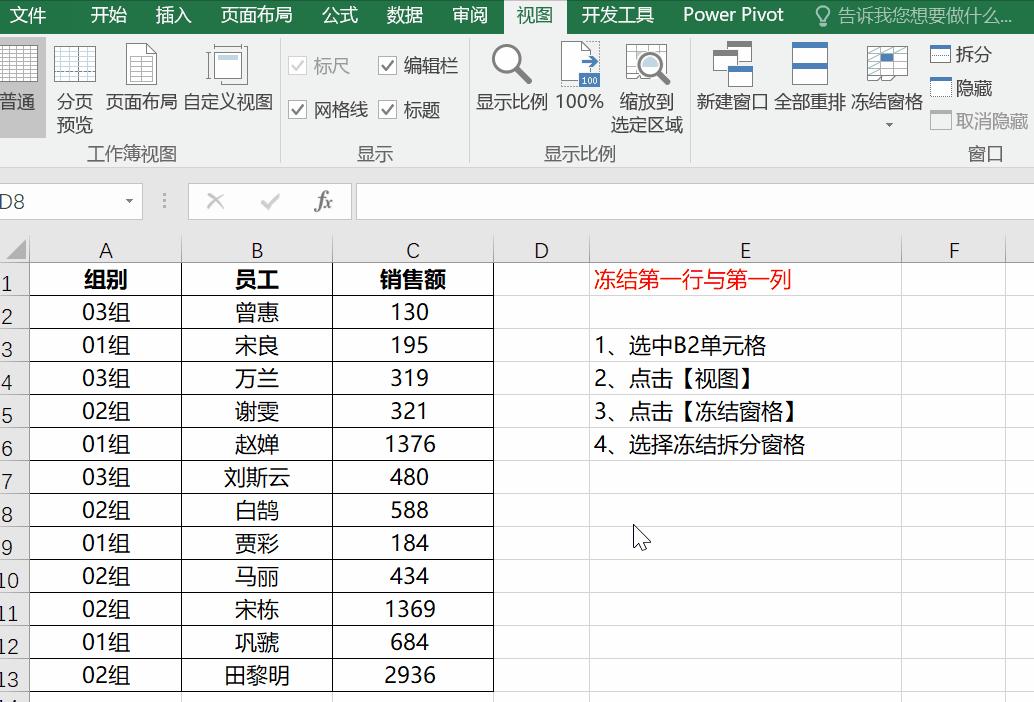Open the Power Pivot tab

(x=733, y=16)
